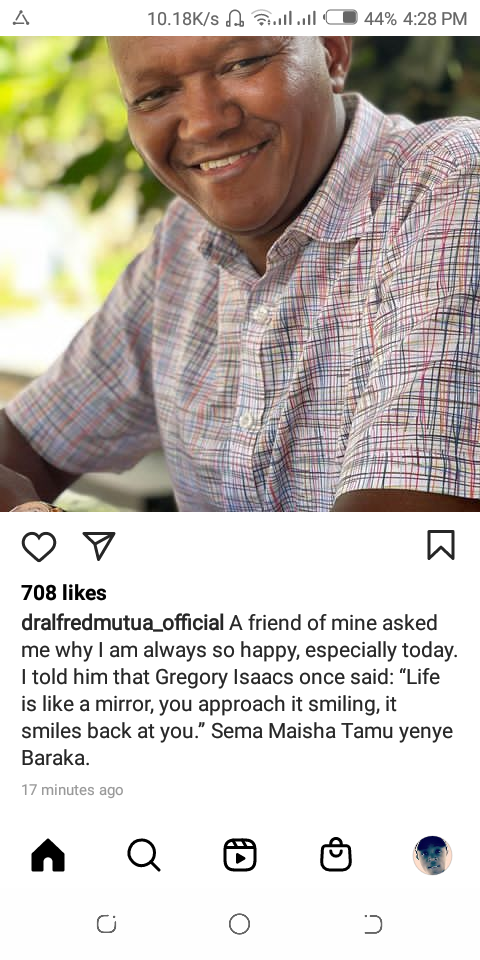
Task: Tap the Android home circle button
Action: 239,924
